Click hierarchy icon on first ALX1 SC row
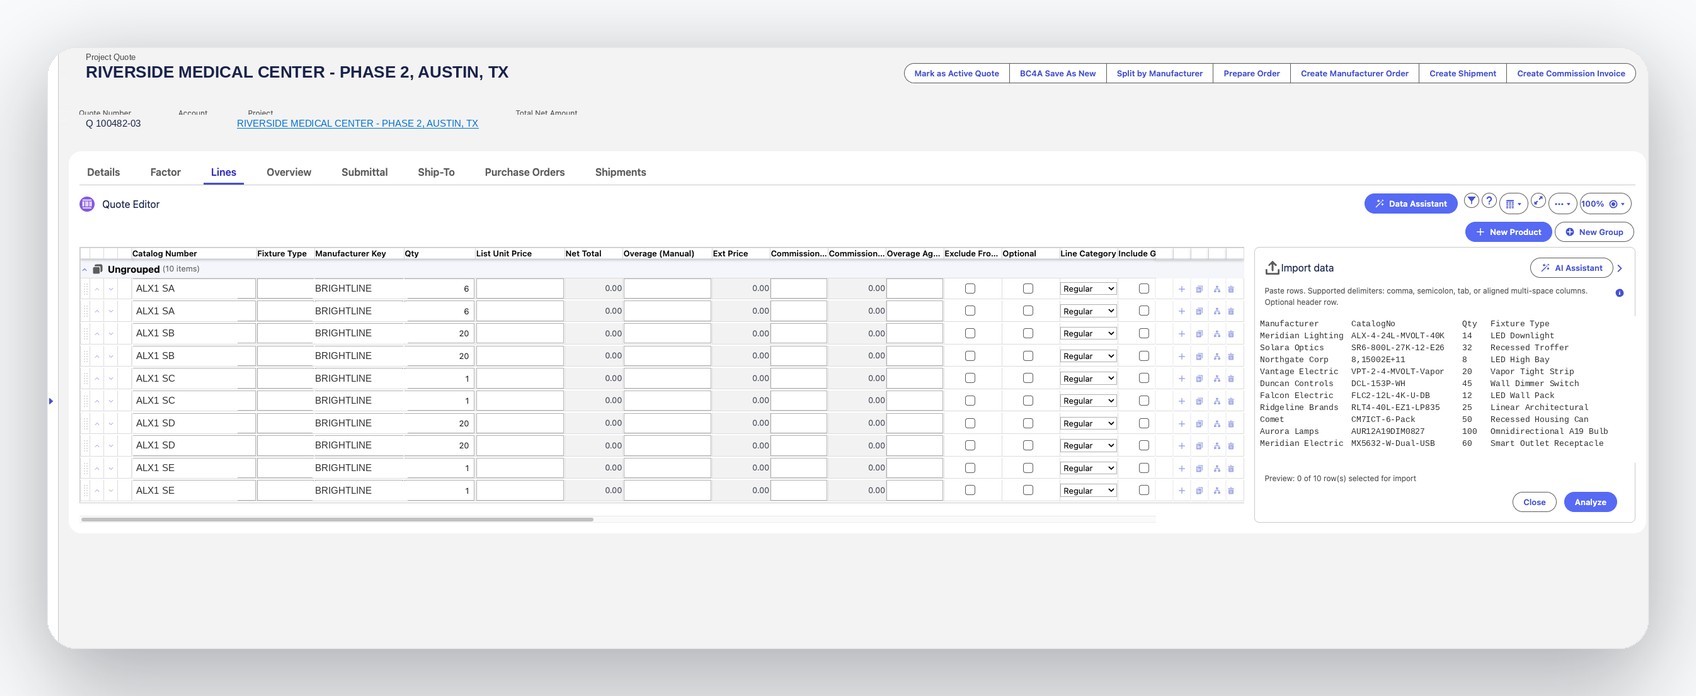Screen dimensions: 1696x696 coord(1217,379)
